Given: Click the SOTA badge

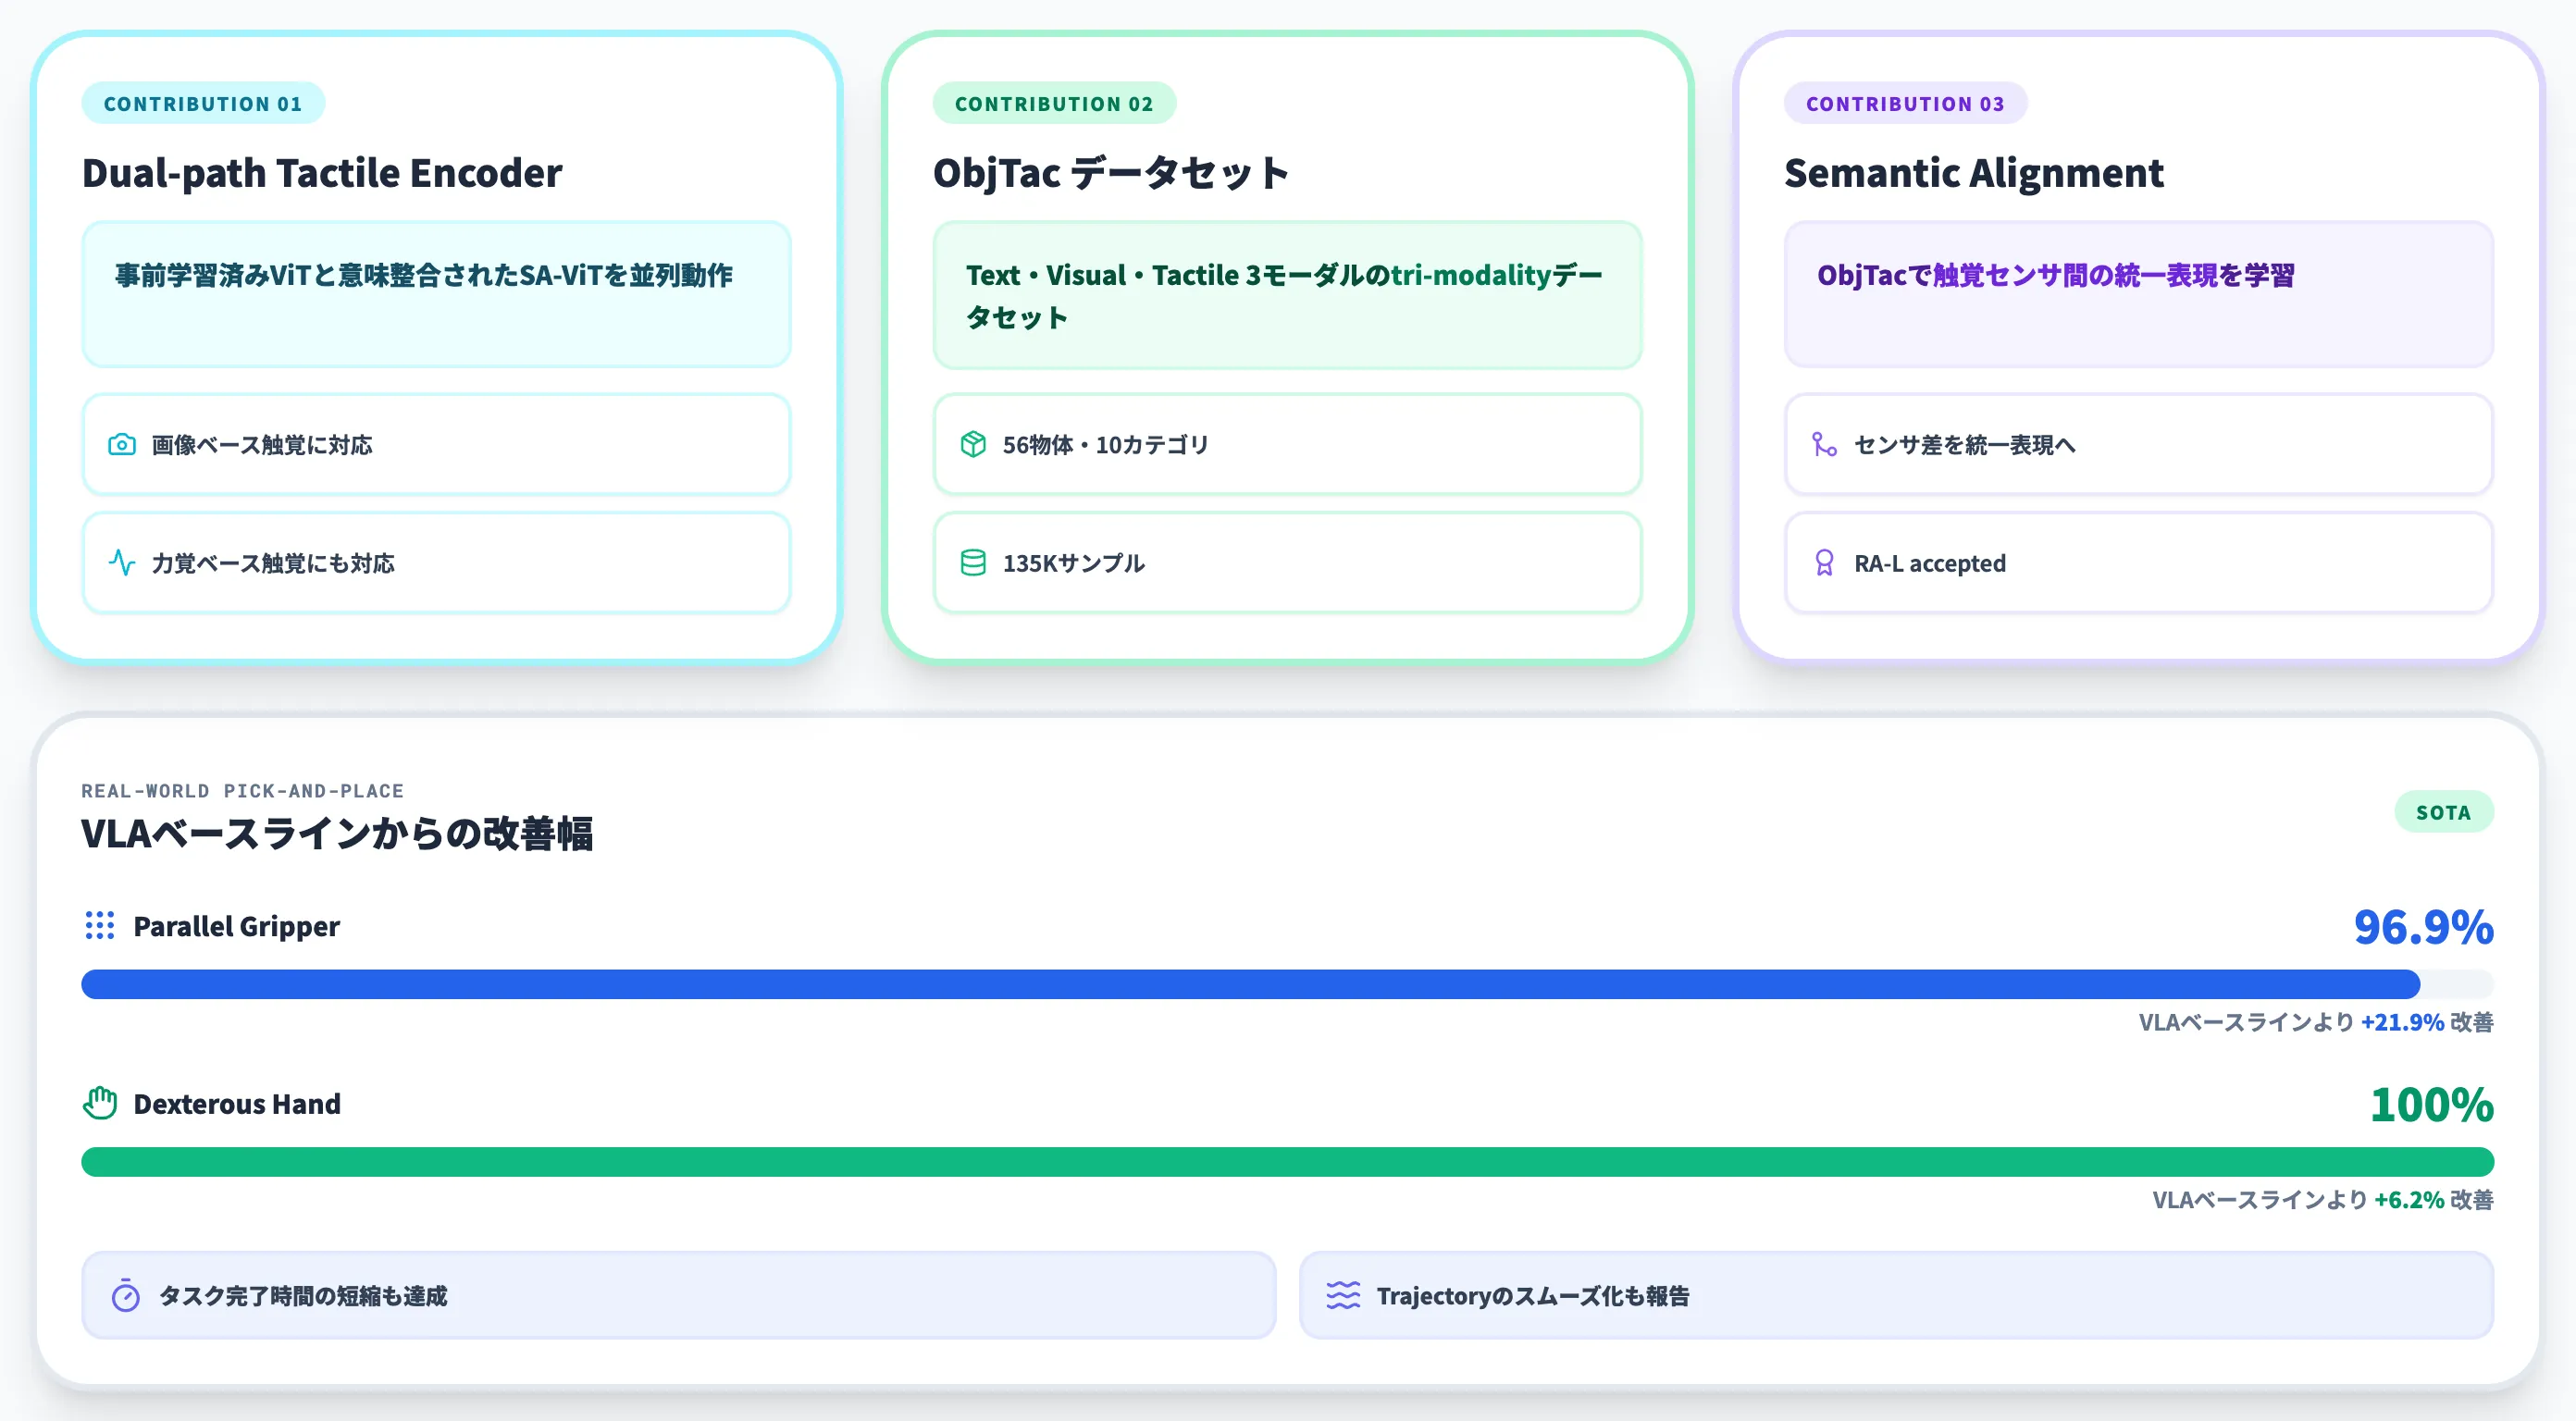Looking at the screenshot, I should [x=2443, y=812].
